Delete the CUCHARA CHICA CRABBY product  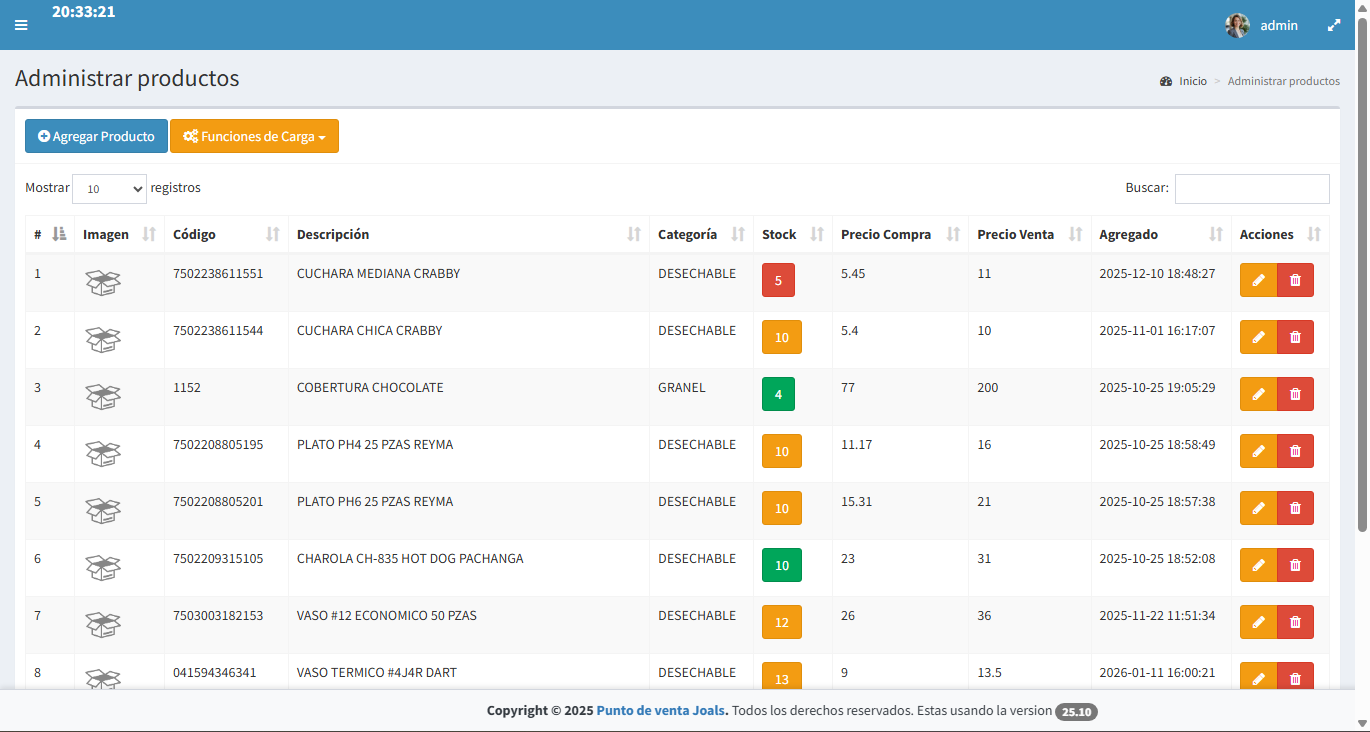[x=1295, y=337]
